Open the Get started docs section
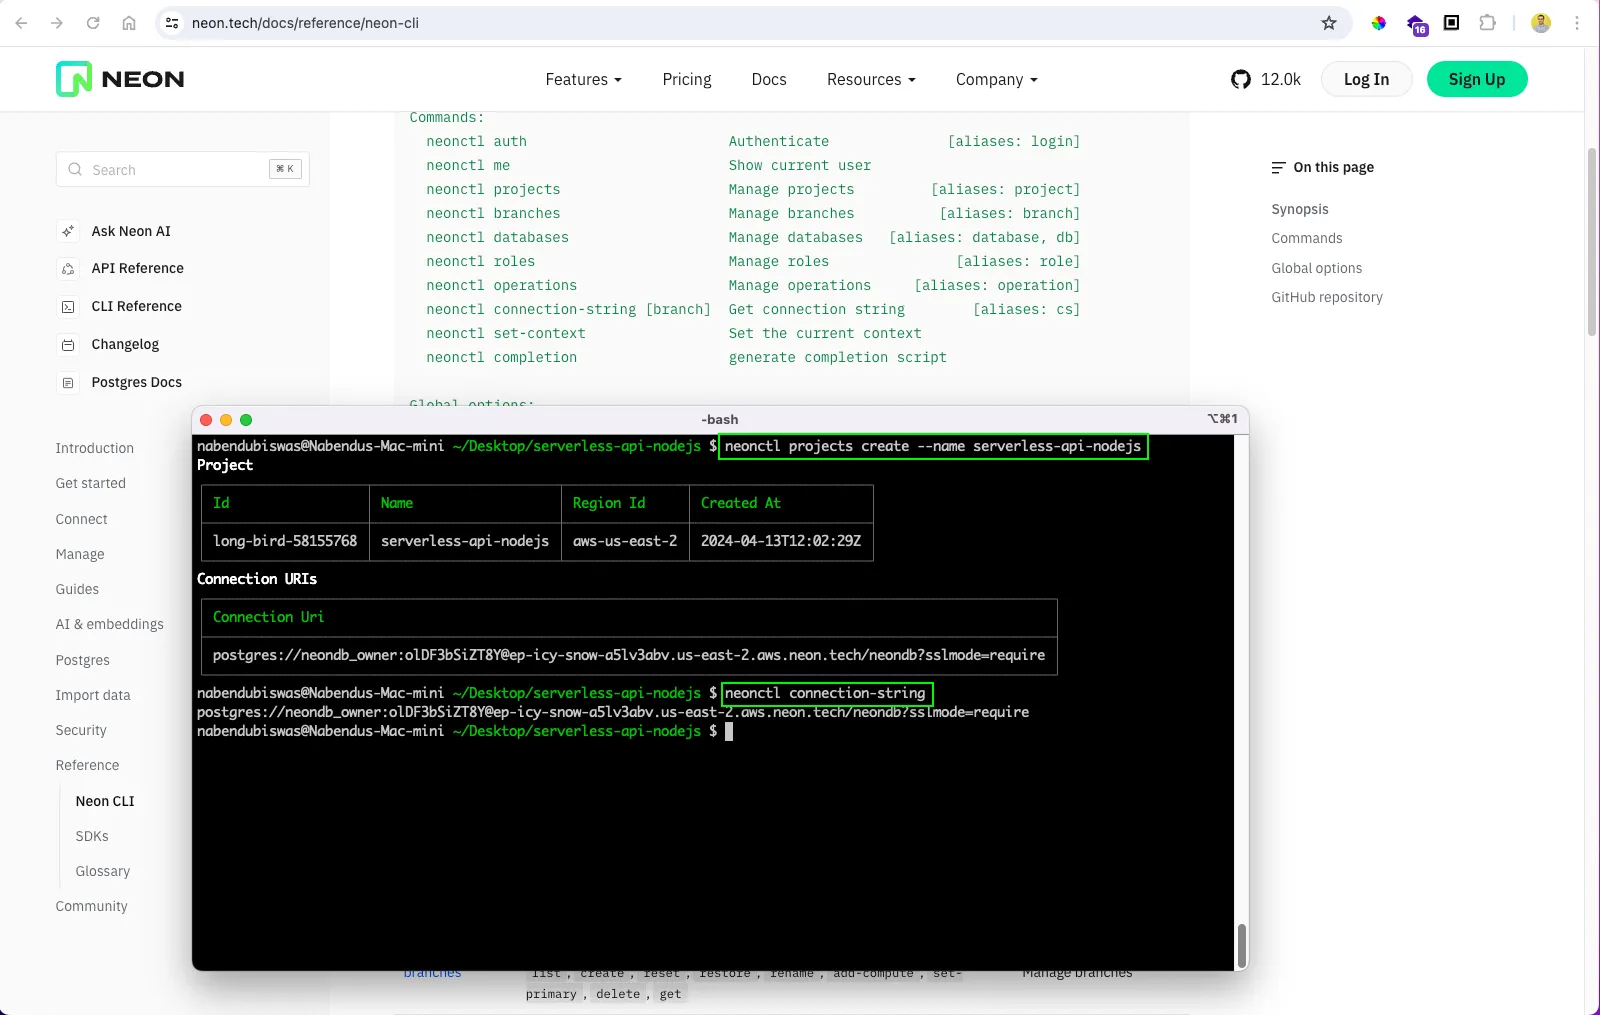The image size is (1600, 1015). coord(91,483)
